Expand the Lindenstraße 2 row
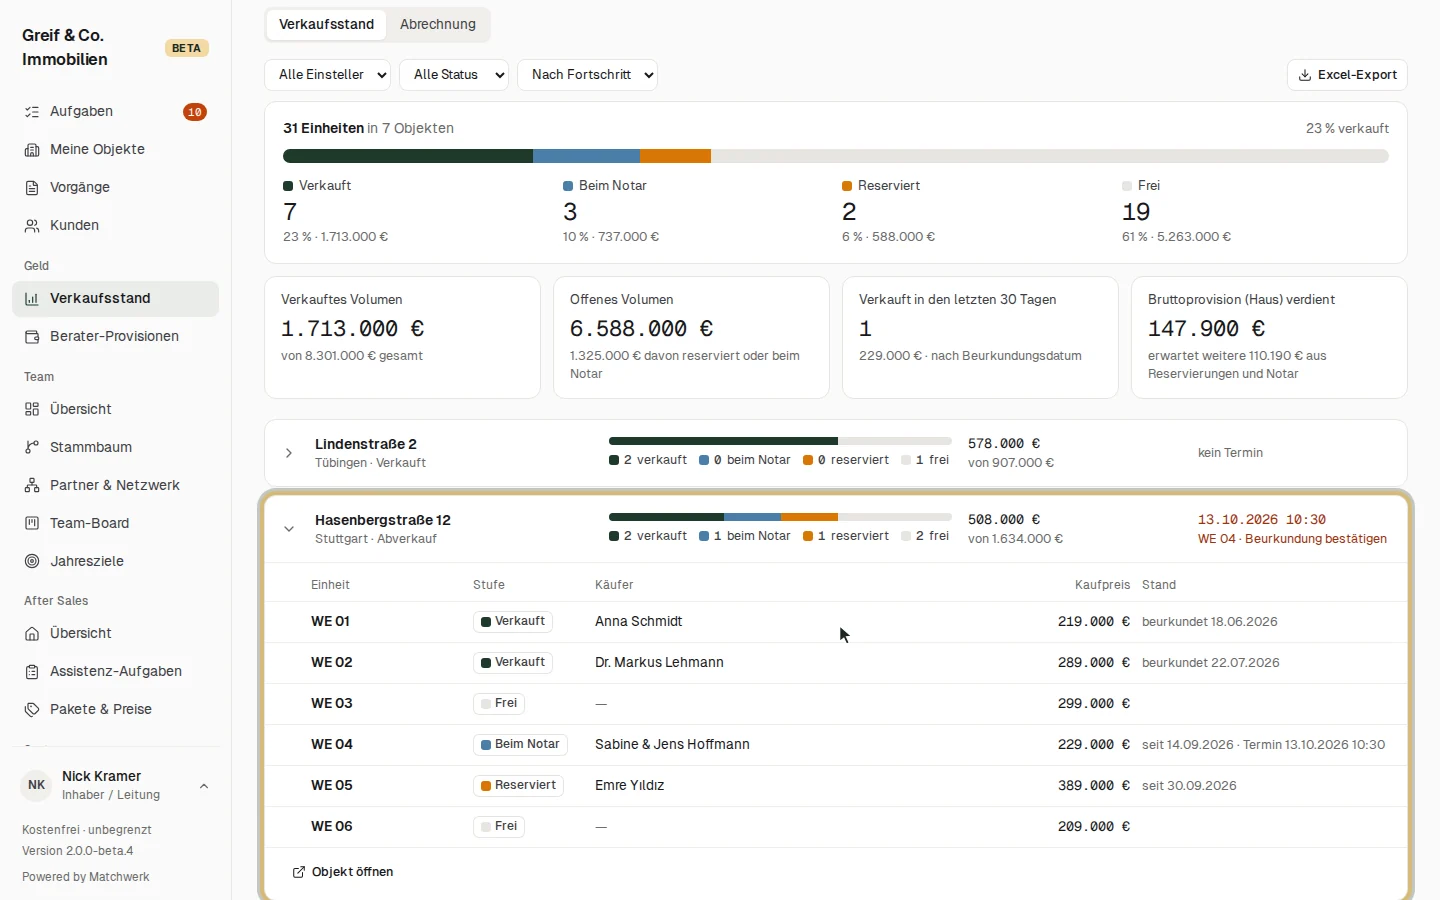1440x900 pixels. pyautogui.click(x=289, y=453)
